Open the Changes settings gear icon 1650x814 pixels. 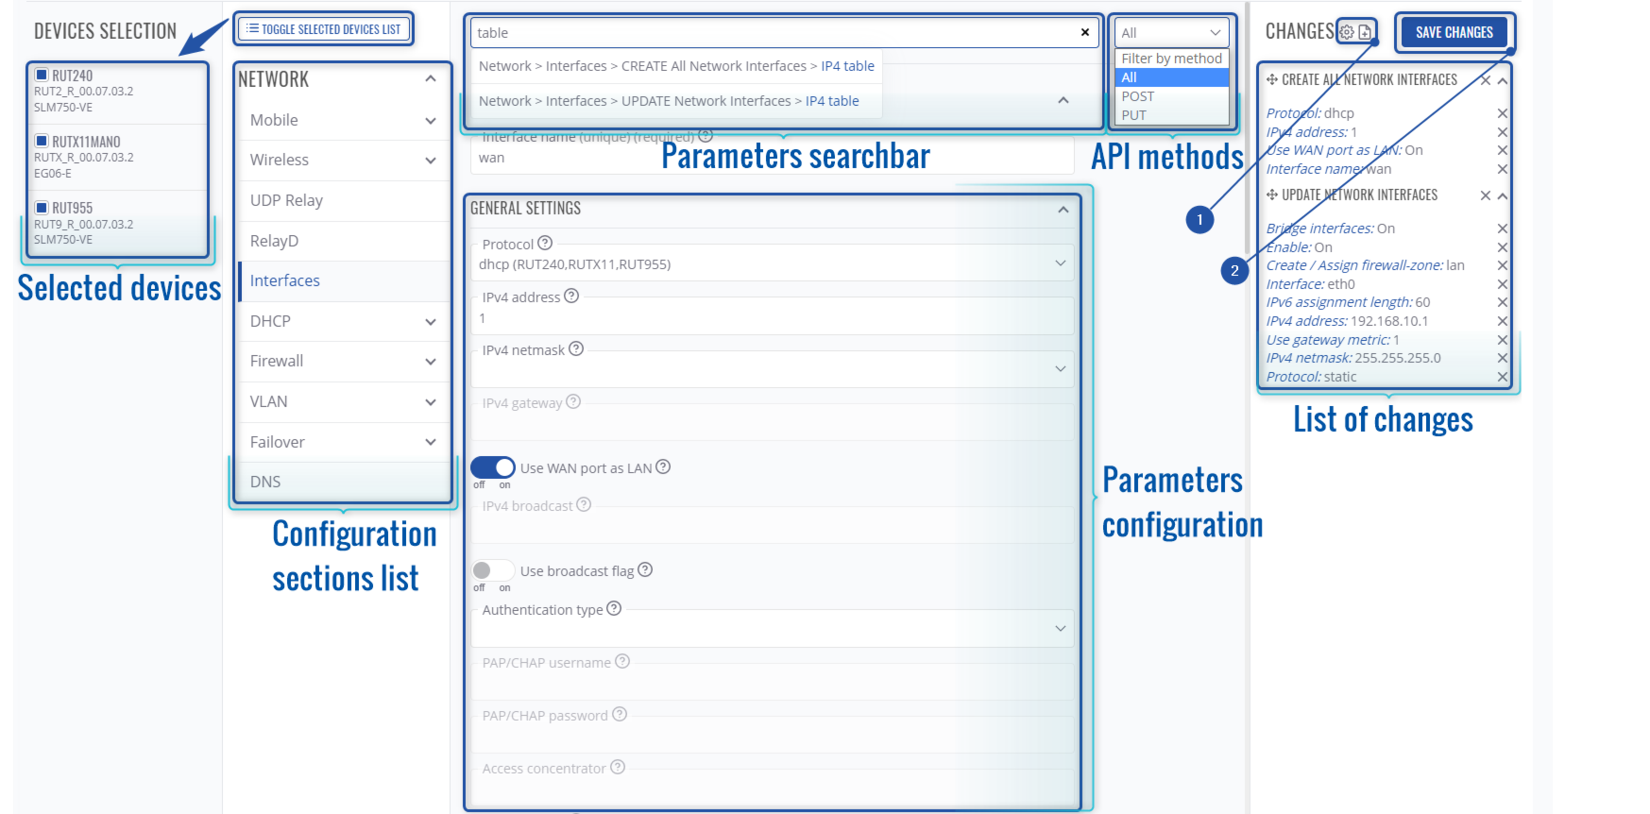pyautogui.click(x=1347, y=32)
